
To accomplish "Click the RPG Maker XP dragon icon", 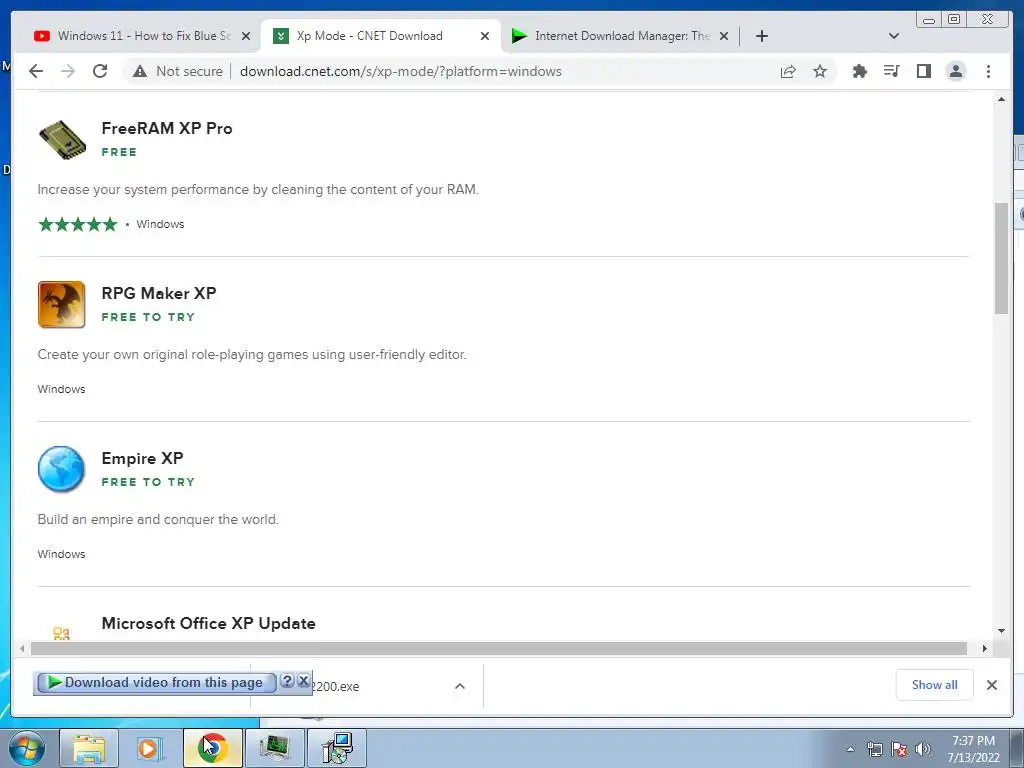I will coord(61,304).
